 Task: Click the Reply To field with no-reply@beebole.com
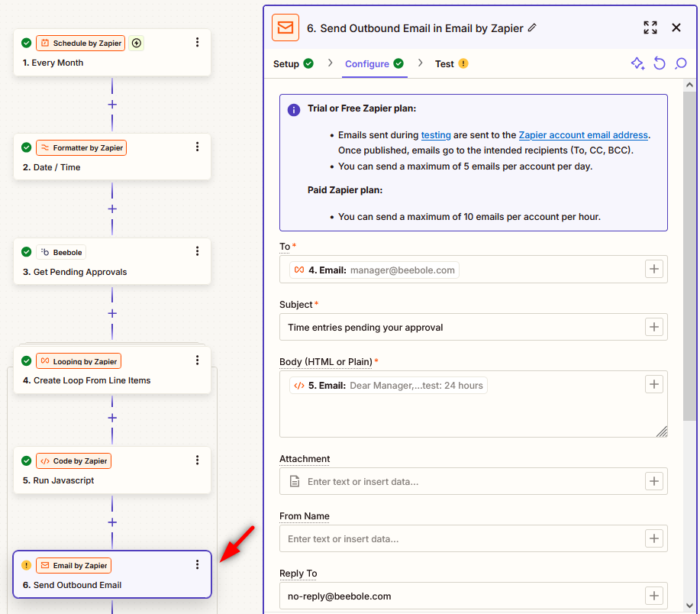coord(473,596)
